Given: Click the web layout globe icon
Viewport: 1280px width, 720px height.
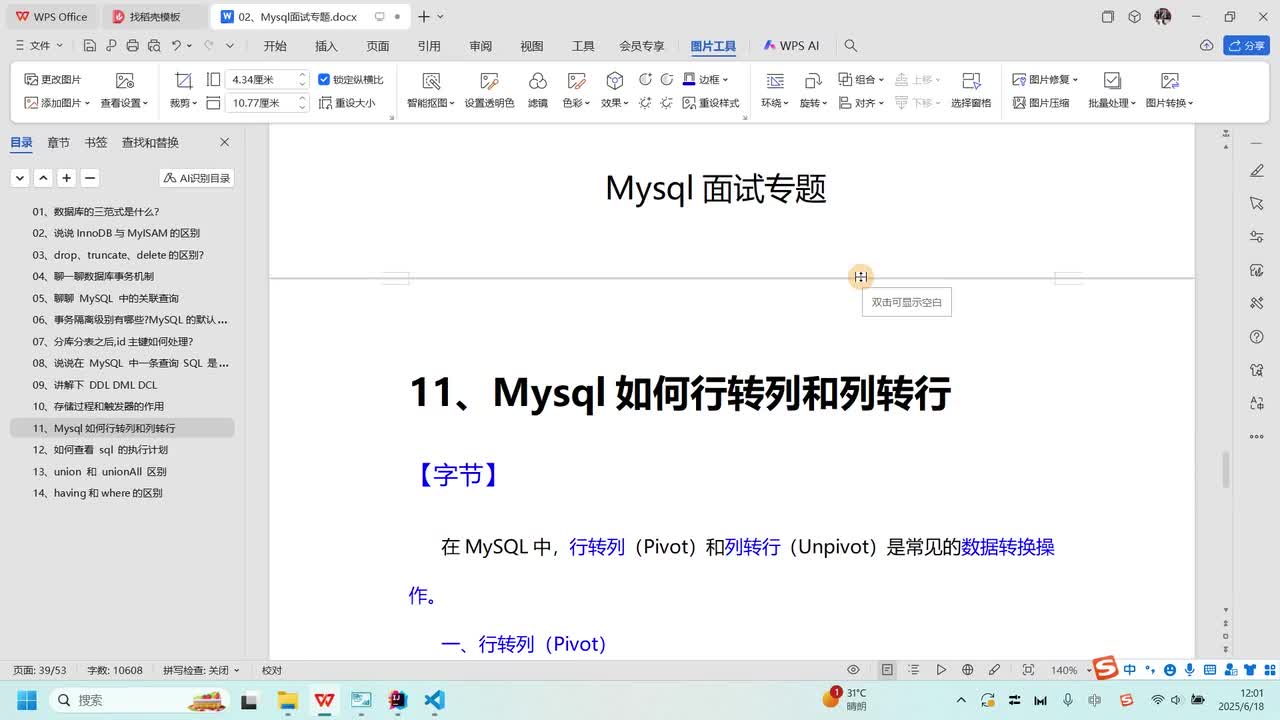Looking at the screenshot, I should 967,670.
